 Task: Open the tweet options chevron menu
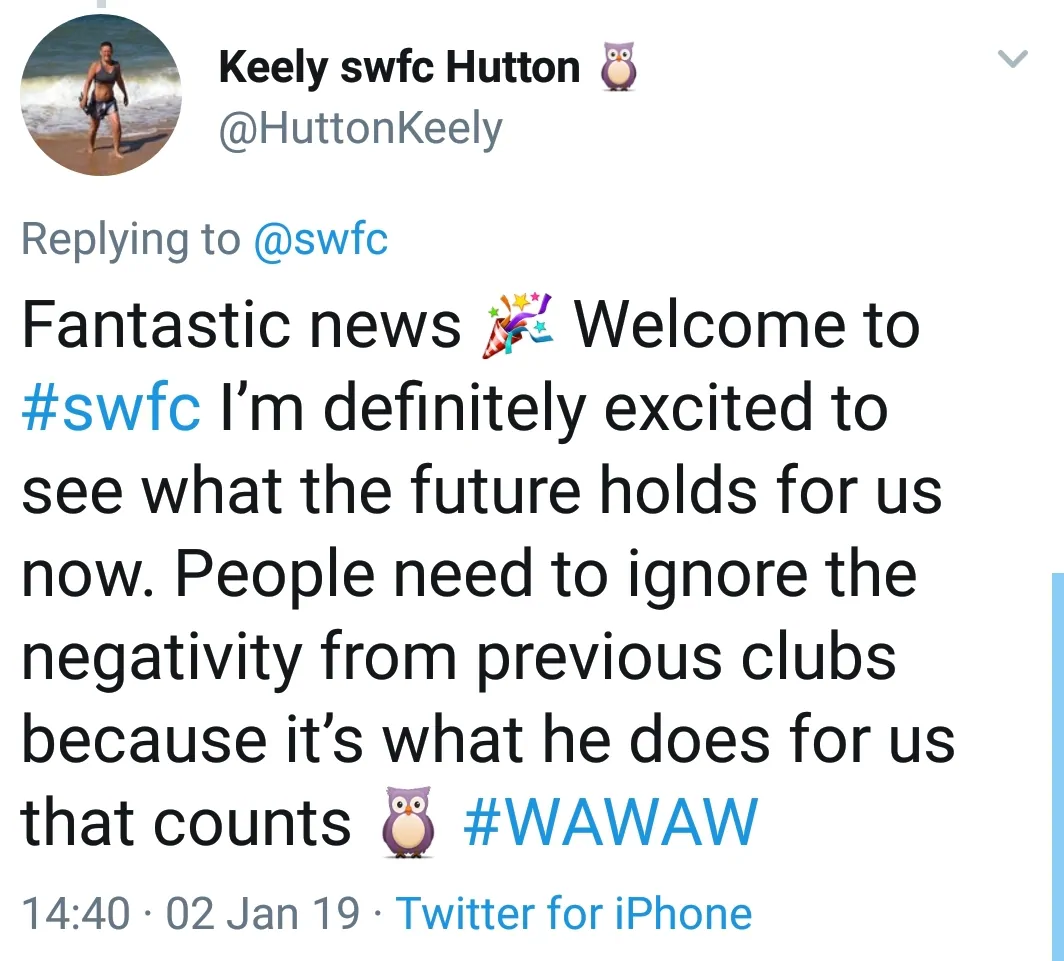point(1013,61)
